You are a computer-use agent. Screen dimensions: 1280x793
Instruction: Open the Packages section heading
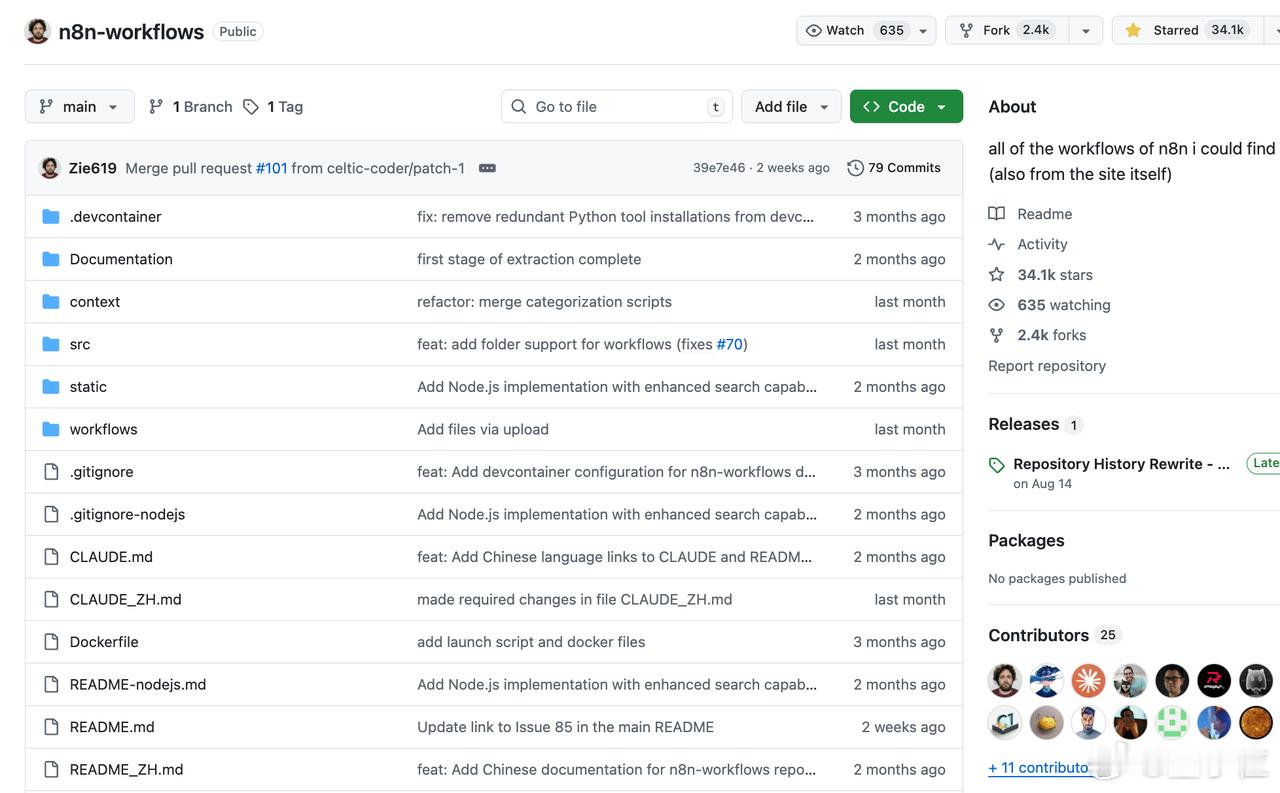tap(1026, 541)
